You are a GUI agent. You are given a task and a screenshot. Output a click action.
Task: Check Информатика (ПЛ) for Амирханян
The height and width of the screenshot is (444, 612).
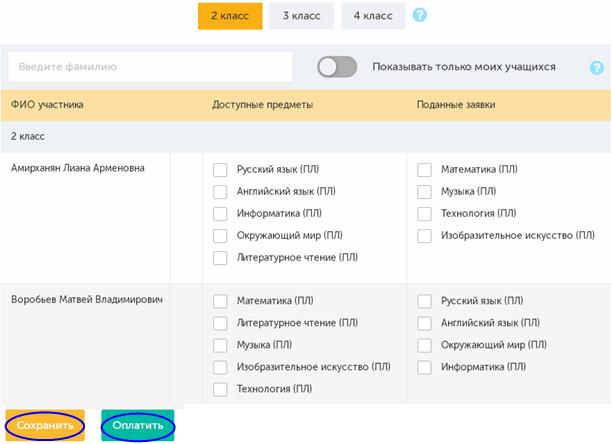(x=220, y=214)
